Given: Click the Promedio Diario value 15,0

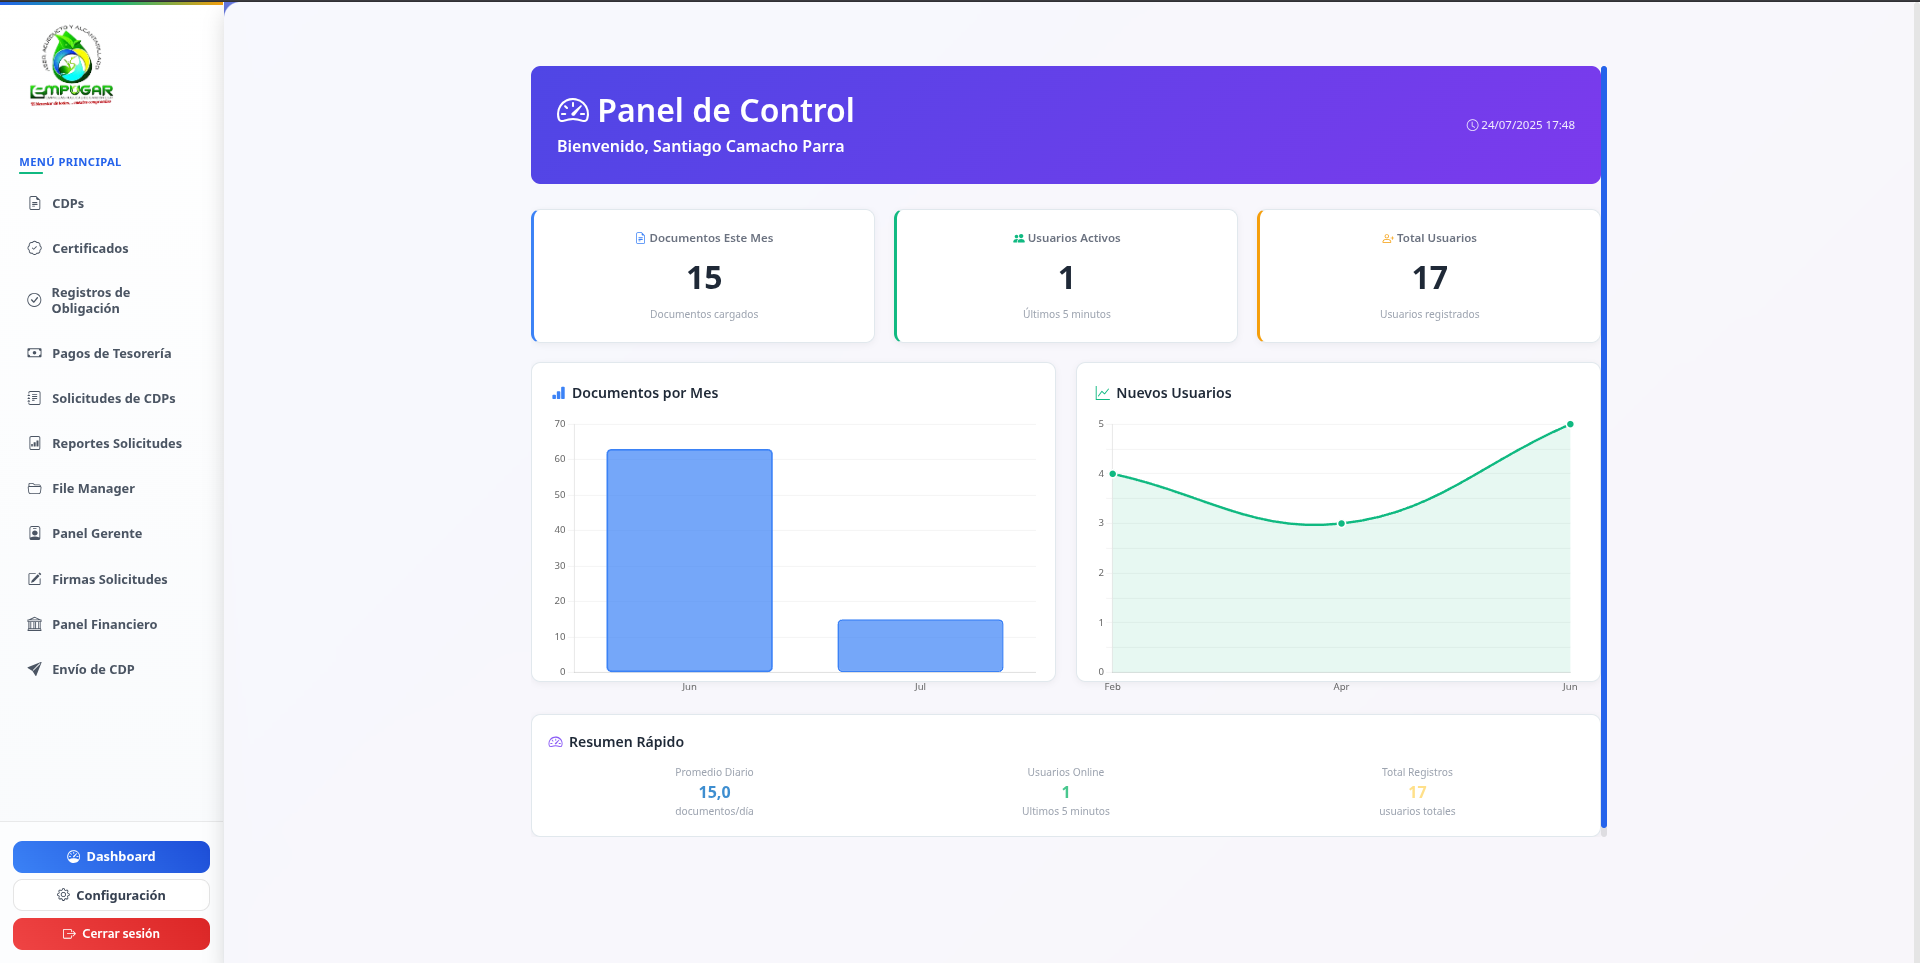Looking at the screenshot, I should tap(714, 792).
